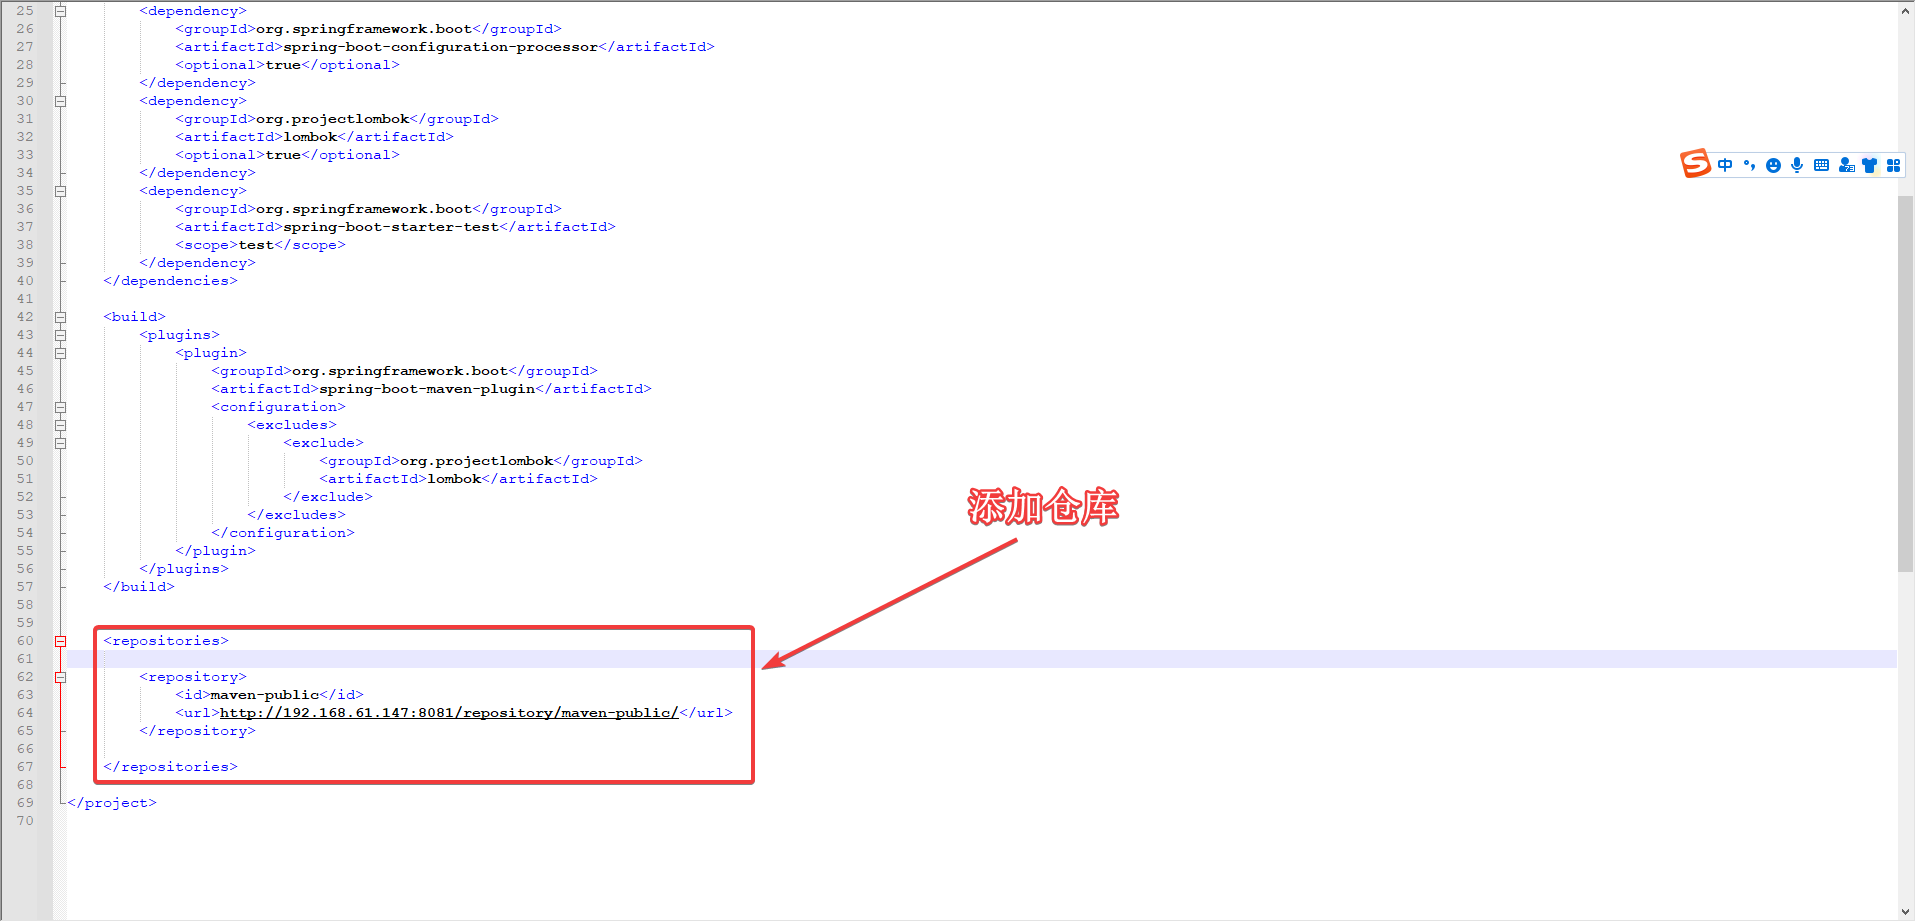
Task: Click the scrollbar up arrow
Action: 1905,10
